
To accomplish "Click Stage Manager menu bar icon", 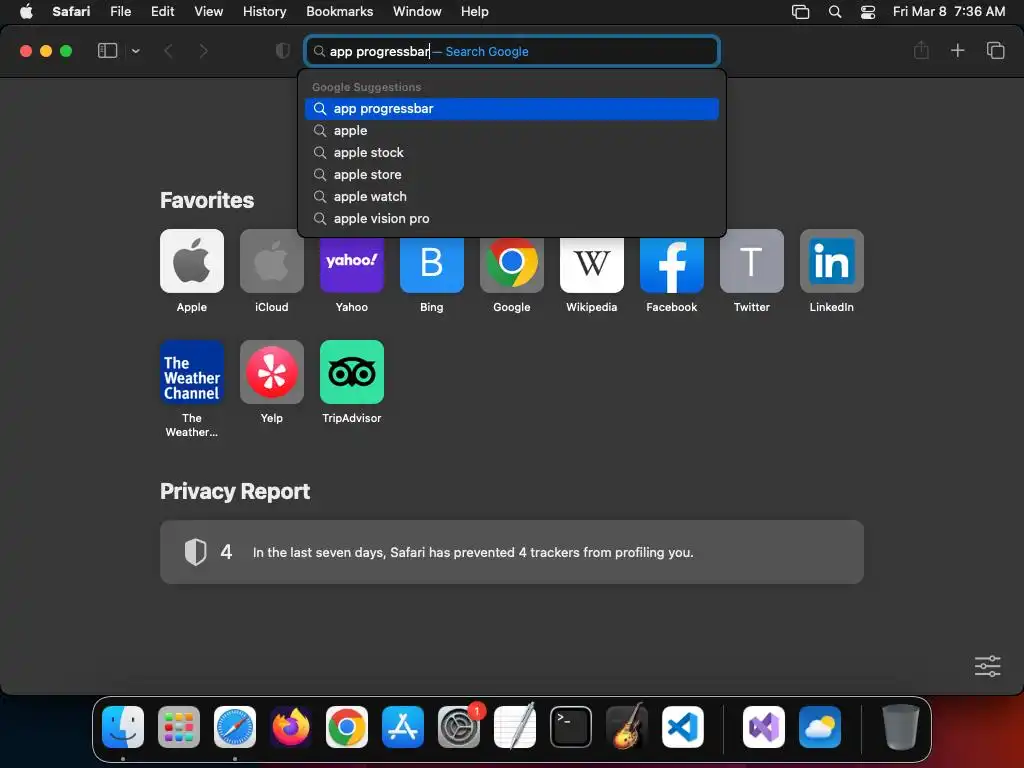I will [801, 12].
